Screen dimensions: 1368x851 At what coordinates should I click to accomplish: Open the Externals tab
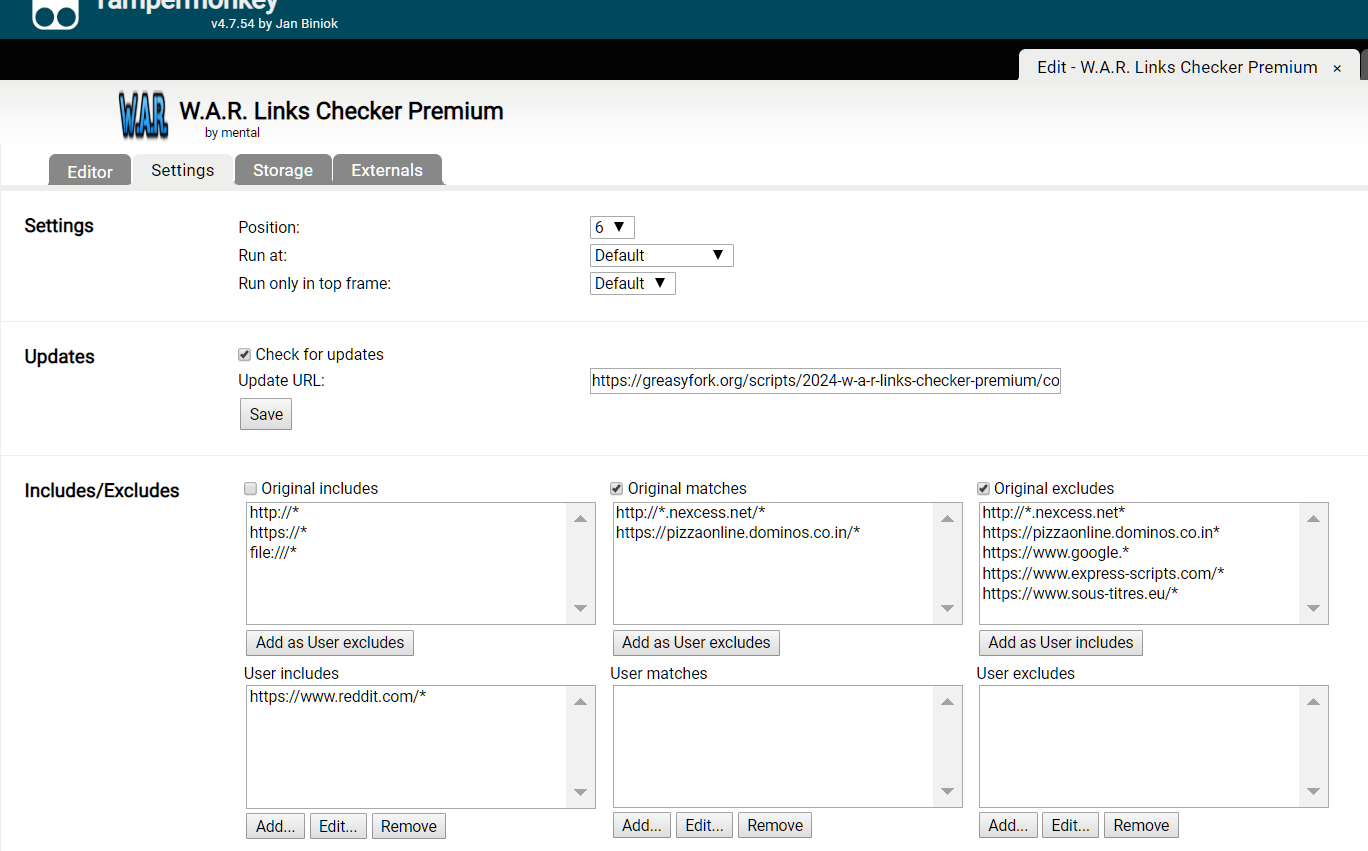tap(387, 170)
